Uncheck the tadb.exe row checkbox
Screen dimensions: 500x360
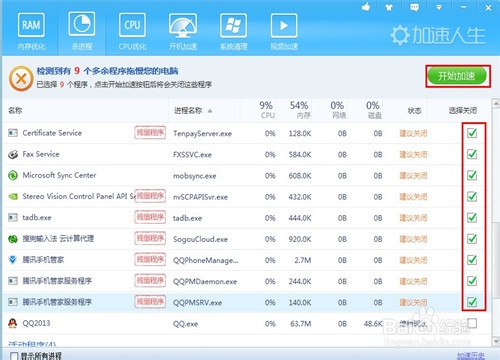click(x=472, y=217)
